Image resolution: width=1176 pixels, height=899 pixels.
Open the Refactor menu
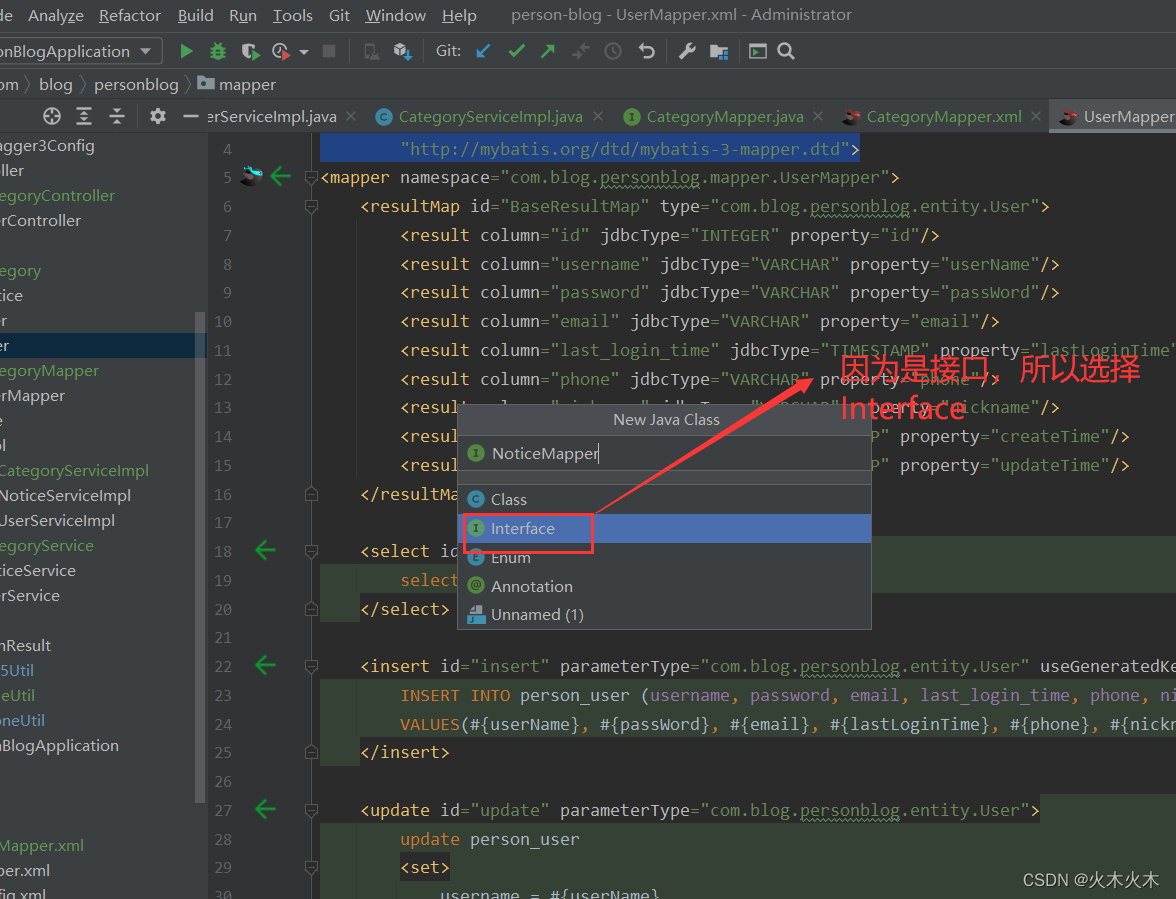tap(130, 15)
